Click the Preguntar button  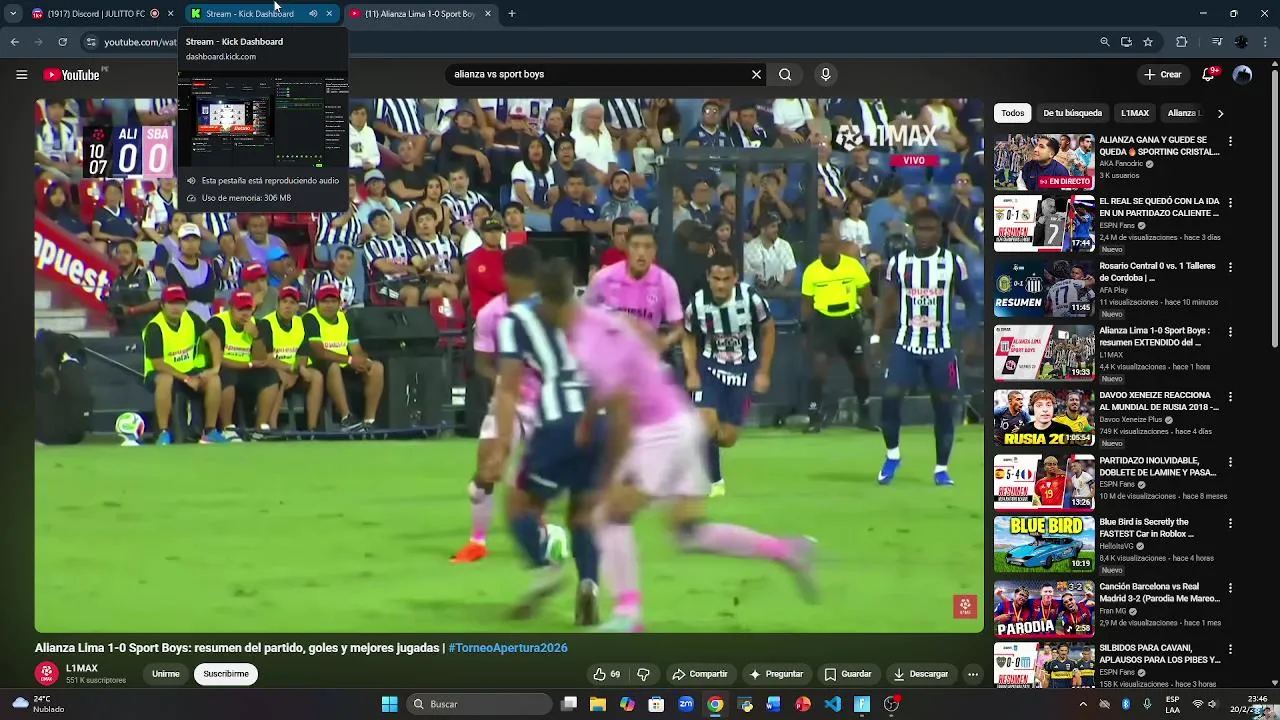[x=776, y=674]
